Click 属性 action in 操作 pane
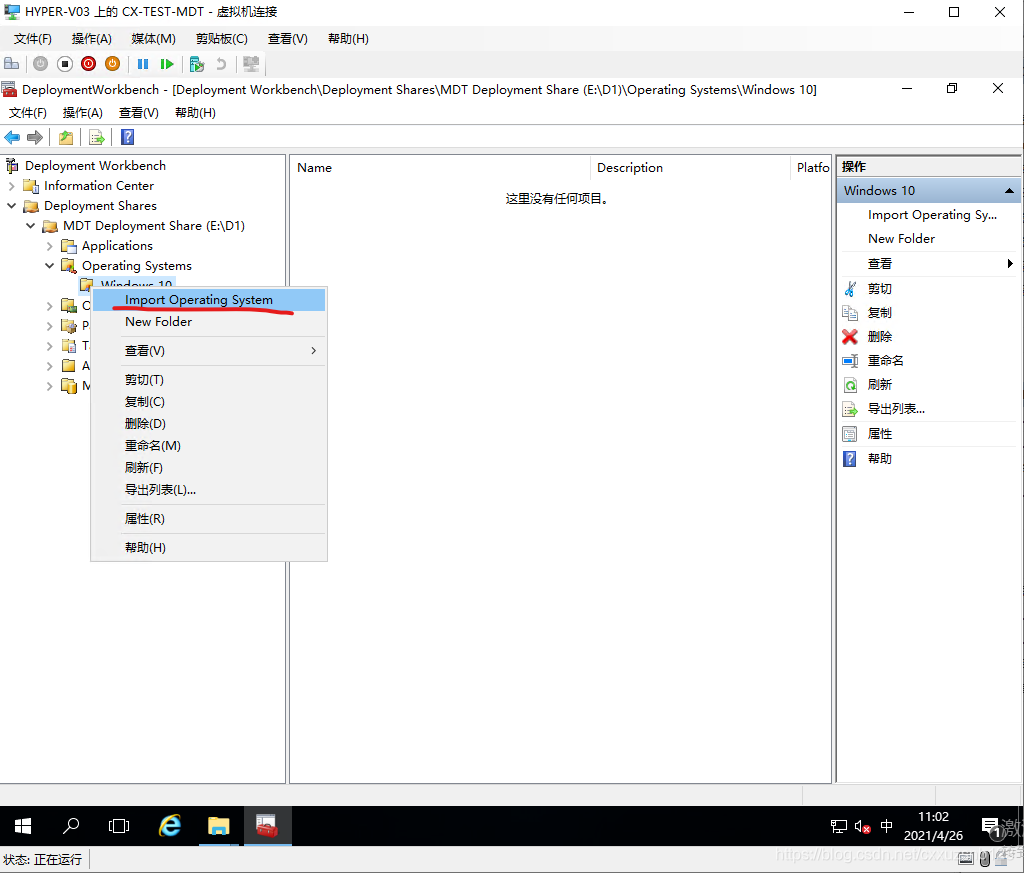This screenshot has height=873, width=1024. [879, 434]
